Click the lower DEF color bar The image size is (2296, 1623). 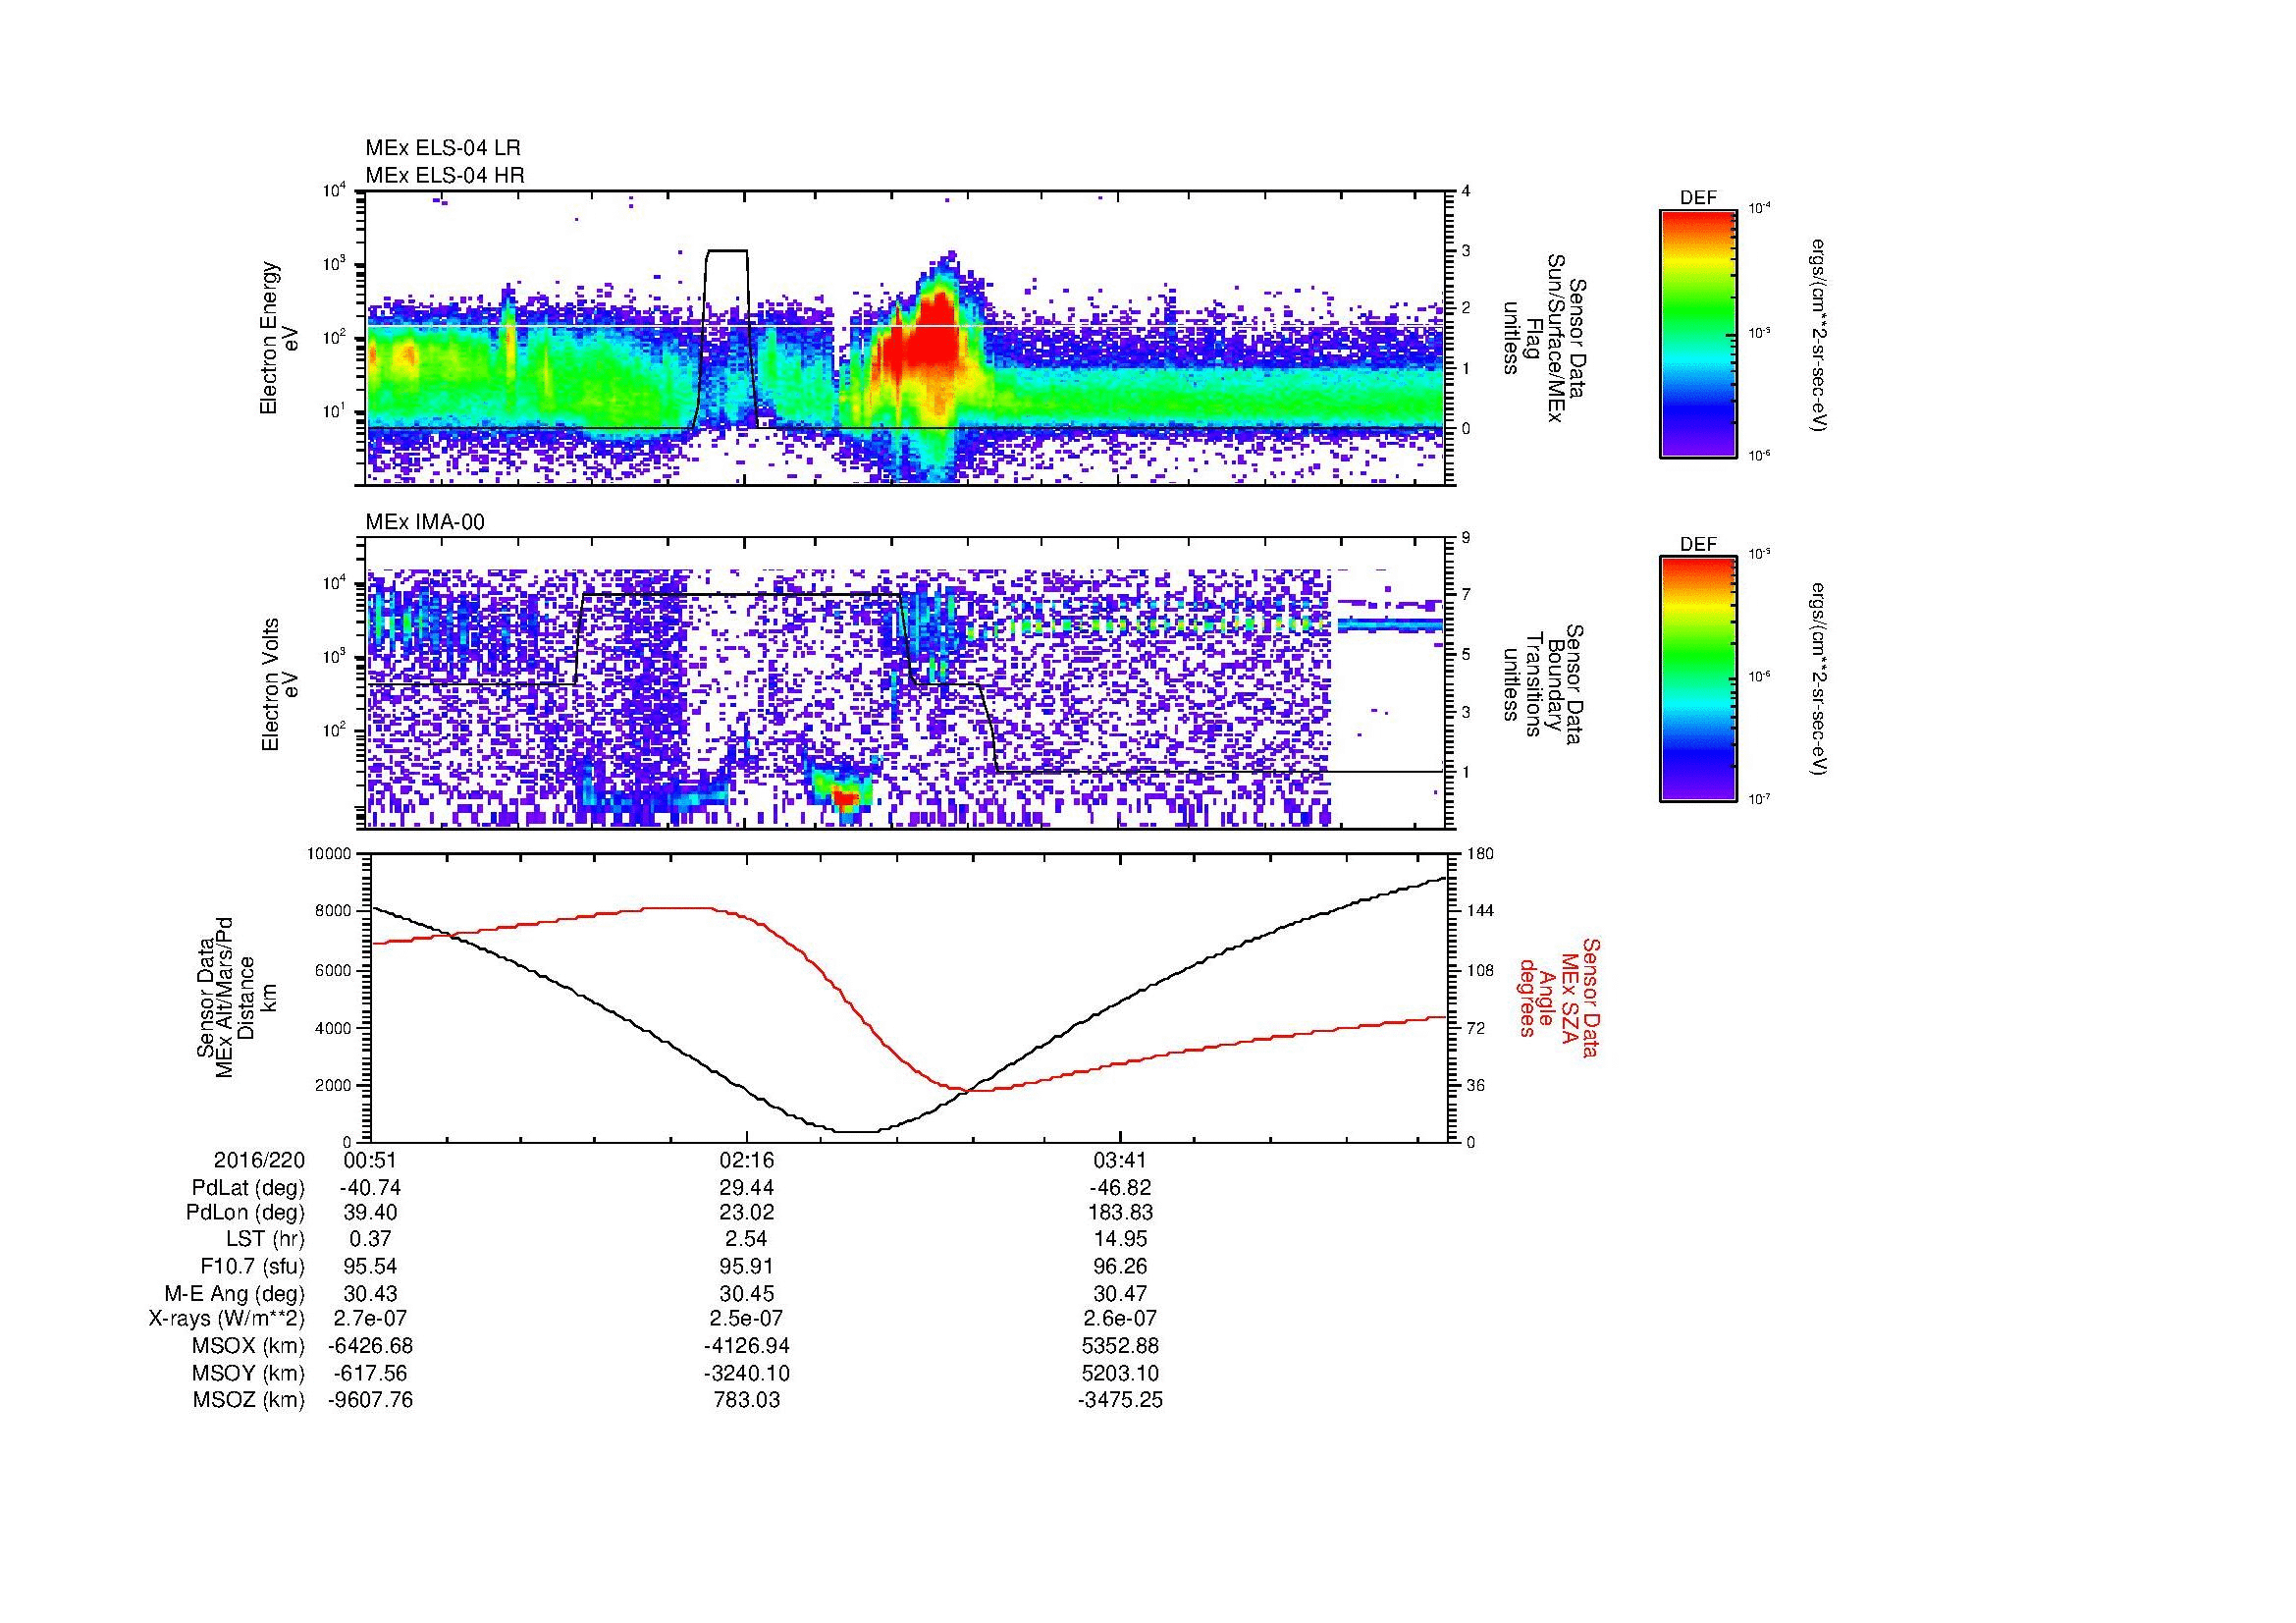pyautogui.click(x=1698, y=679)
